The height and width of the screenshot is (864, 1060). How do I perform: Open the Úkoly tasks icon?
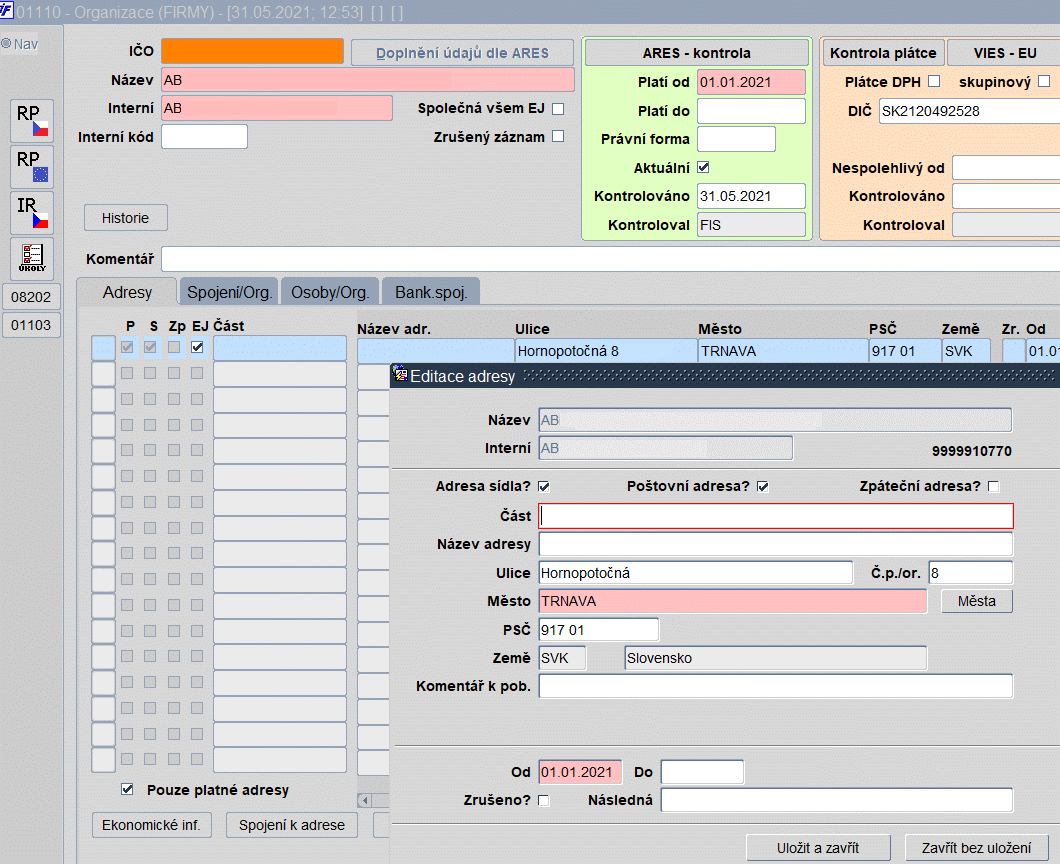click(x=32, y=258)
